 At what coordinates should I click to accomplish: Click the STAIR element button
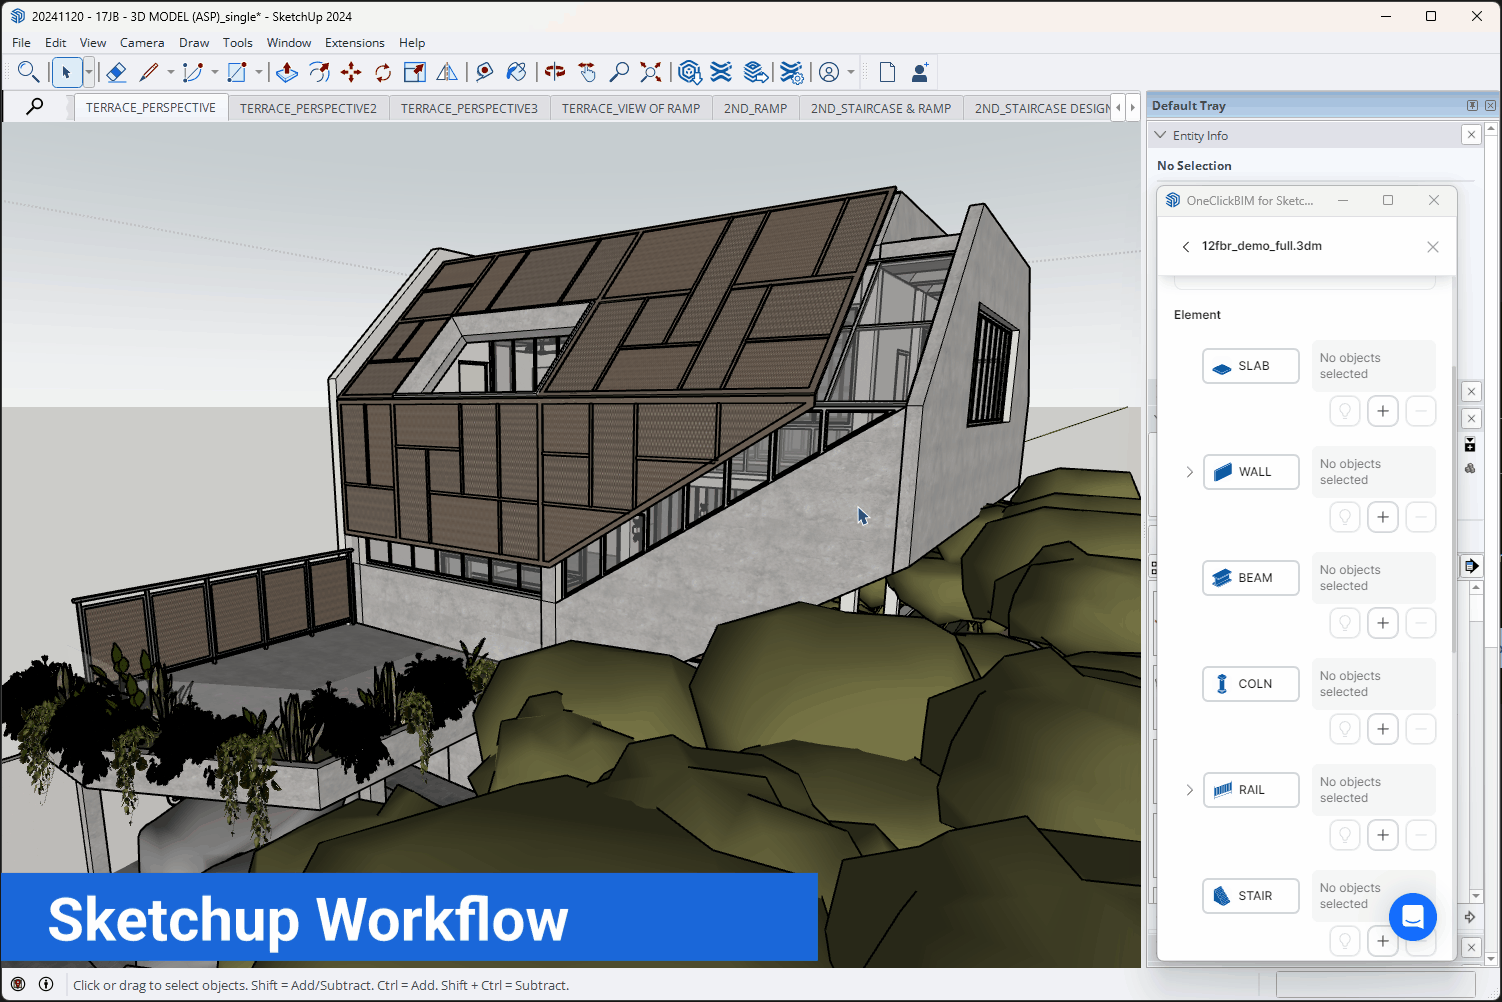1251,896
